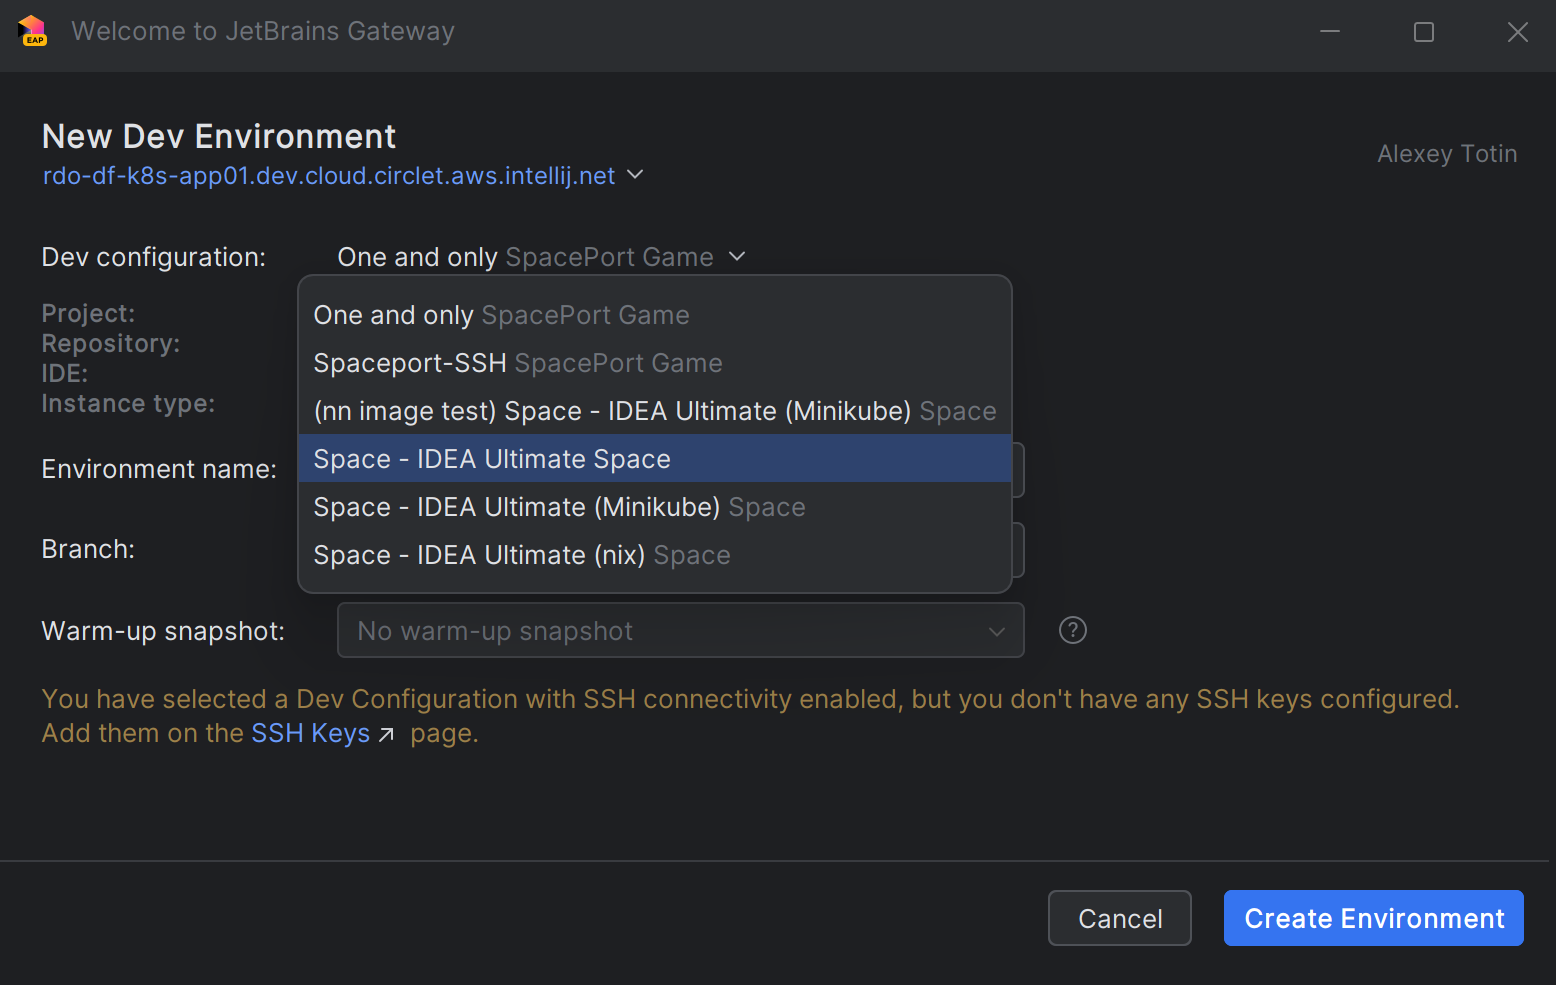This screenshot has height=985, width=1556.
Task: Click the minimize window icon
Action: [x=1330, y=31]
